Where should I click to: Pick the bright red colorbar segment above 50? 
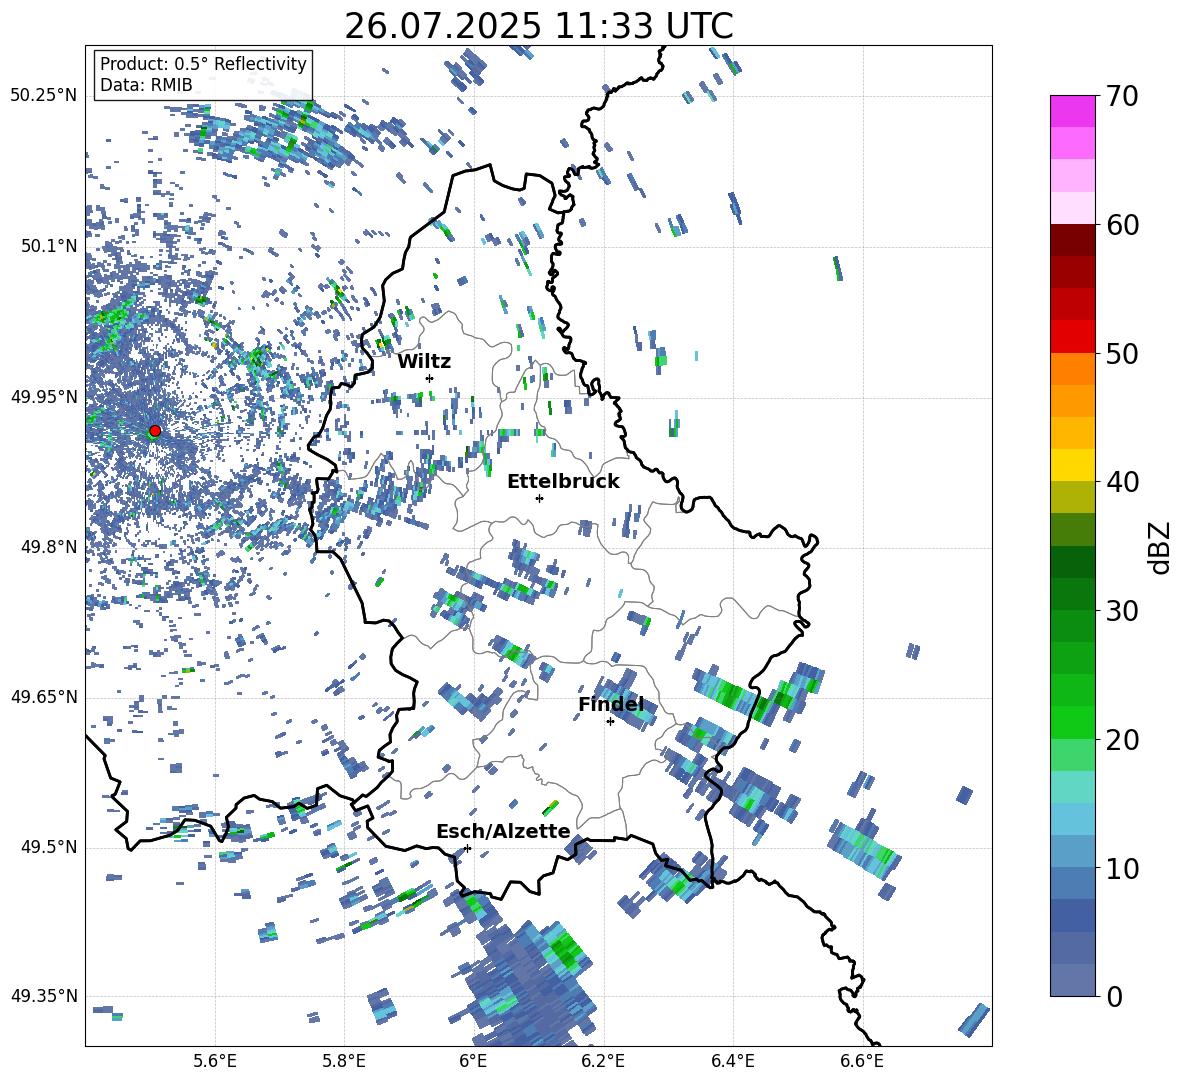pos(1072,337)
